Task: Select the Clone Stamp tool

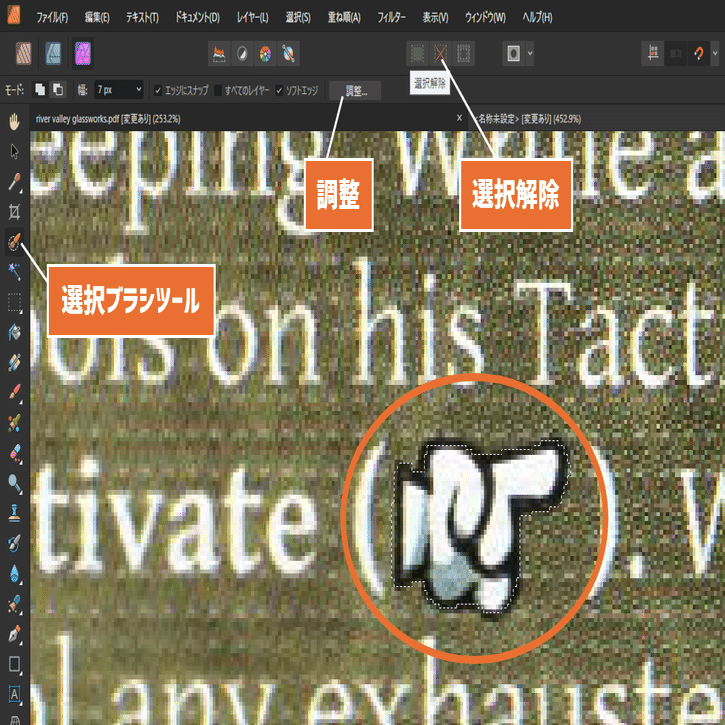Action: coord(14,513)
